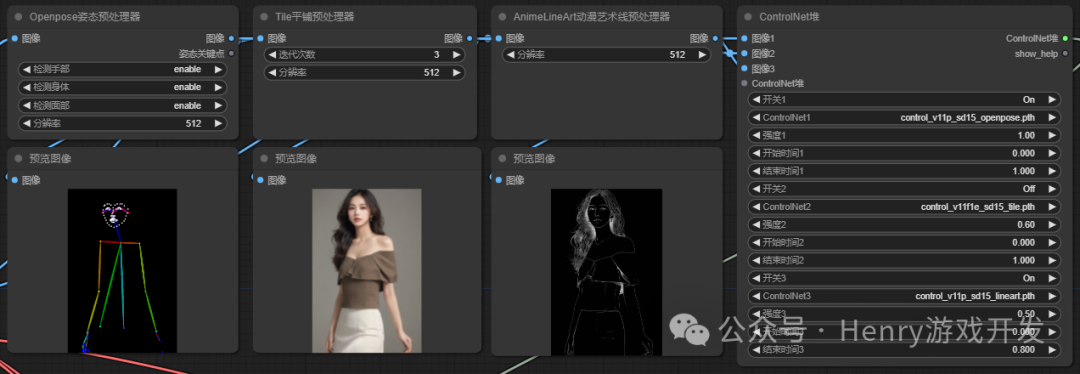This screenshot has height=374, width=1080.
Task: Toggle 检测手部 enable setting
Action: point(123,69)
